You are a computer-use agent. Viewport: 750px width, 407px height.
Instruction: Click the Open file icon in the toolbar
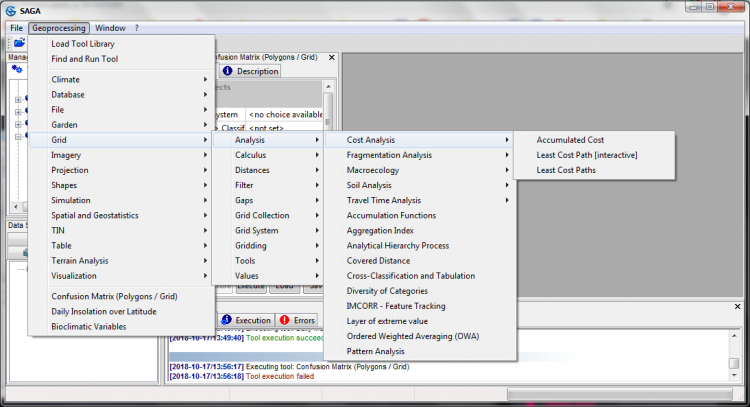[x=19, y=43]
